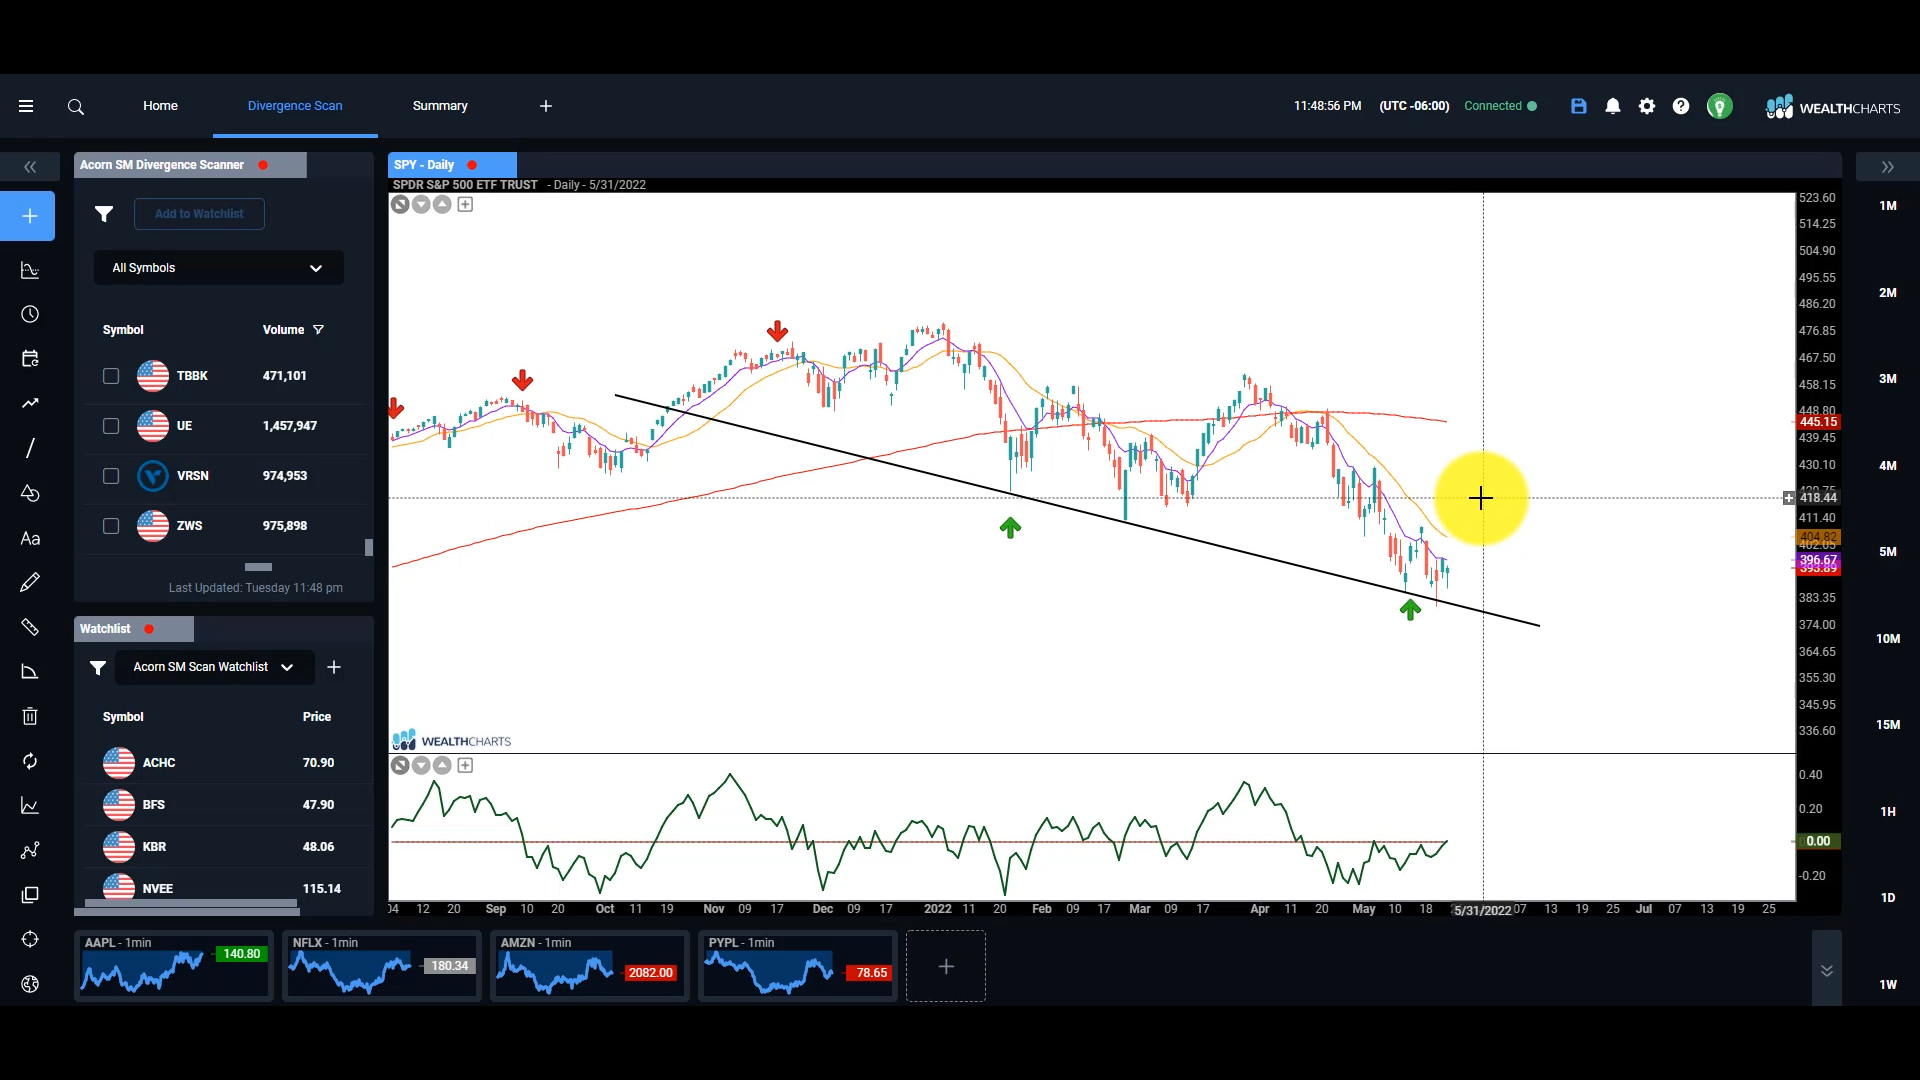
Task: Open the symbol search magnifier
Action: pyautogui.click(x=76, y=106)
